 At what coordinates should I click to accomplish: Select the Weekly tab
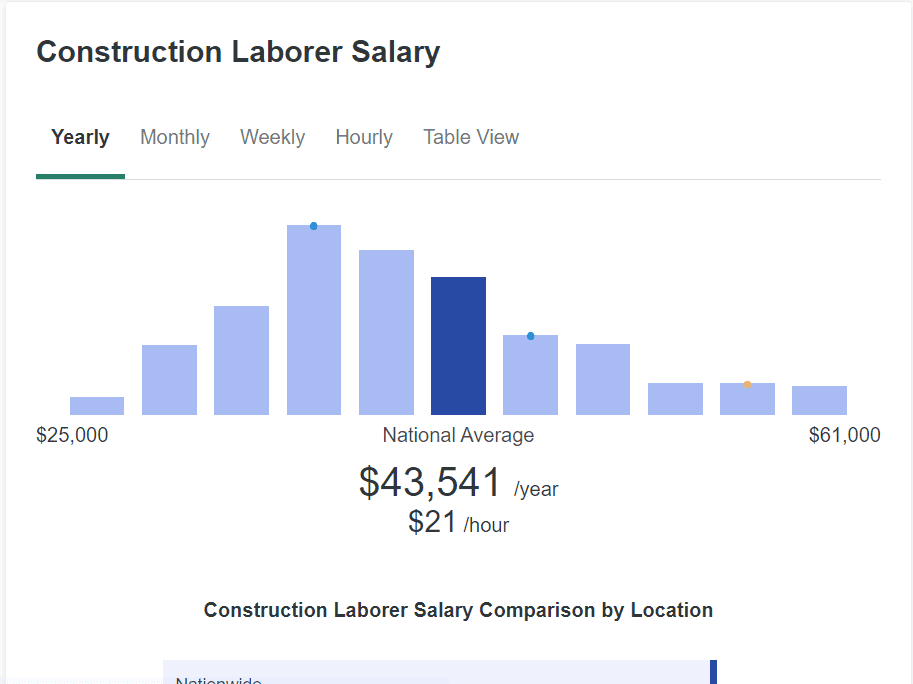tap(272, 138)
